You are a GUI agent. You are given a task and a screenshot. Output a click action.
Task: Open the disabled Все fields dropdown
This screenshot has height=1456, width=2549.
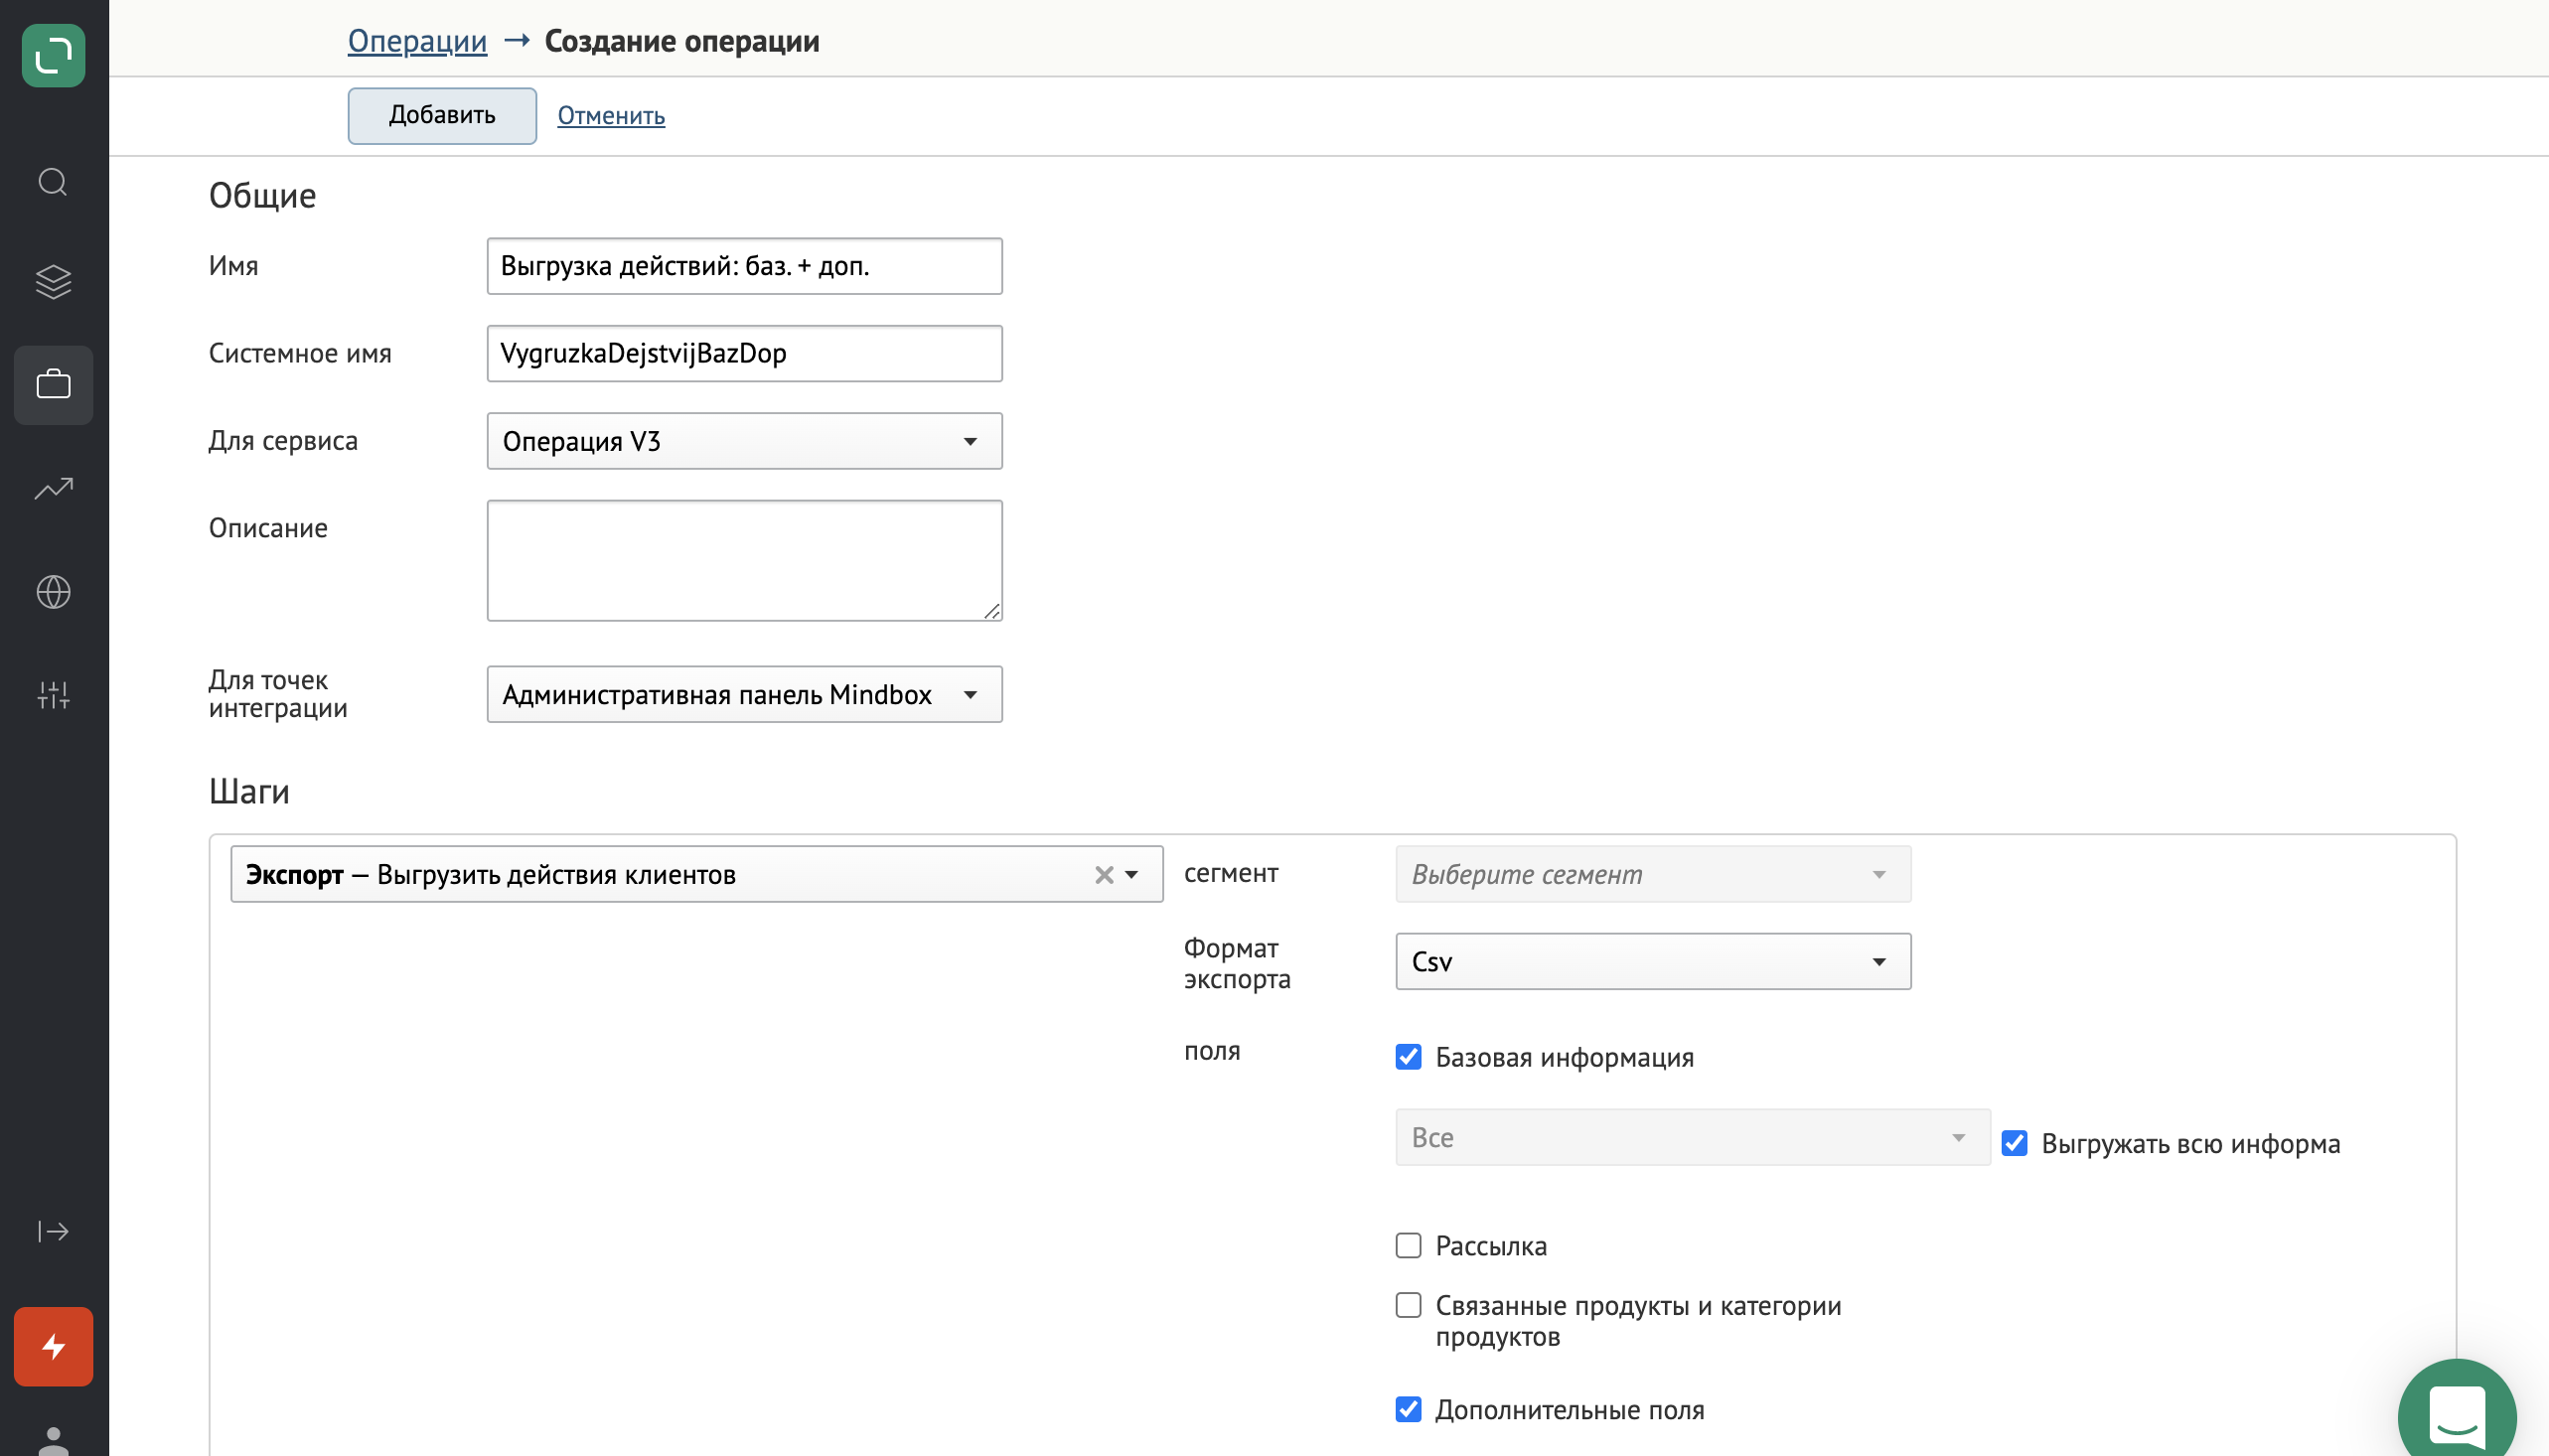[1692, 1137]
